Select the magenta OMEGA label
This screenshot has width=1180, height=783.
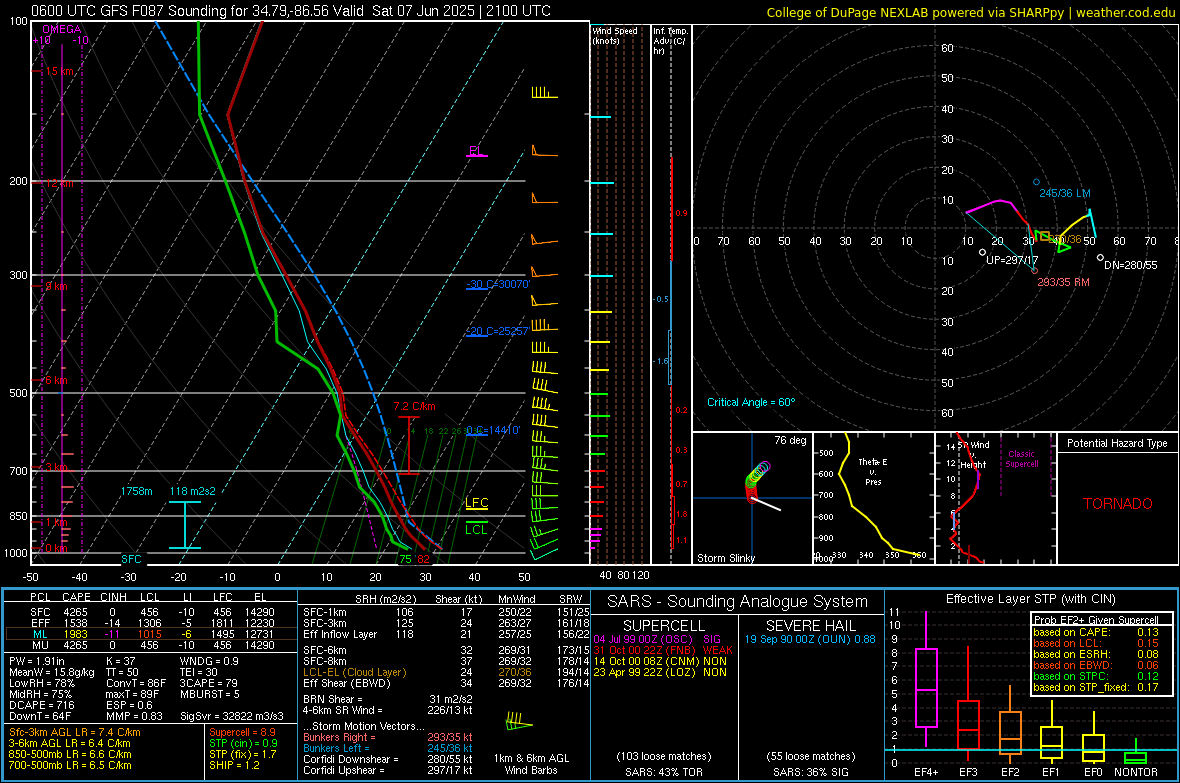click(62, 29)
